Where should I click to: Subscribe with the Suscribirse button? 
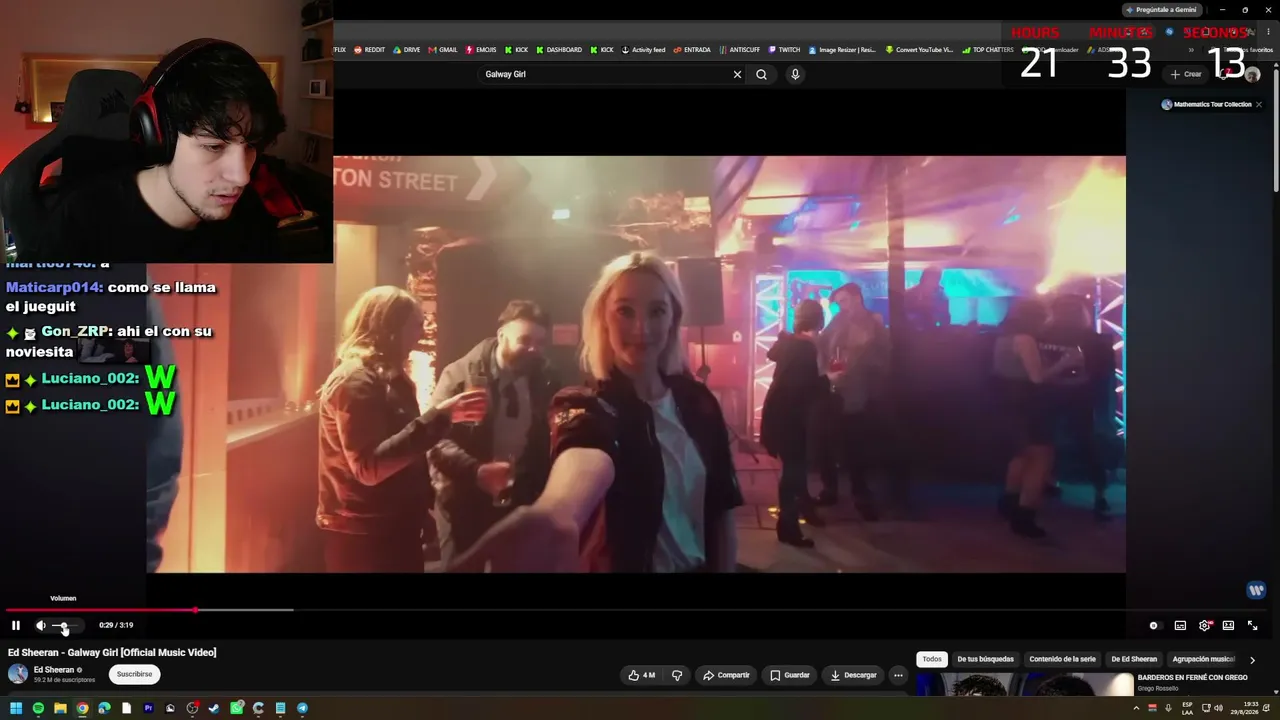[134, 674]
